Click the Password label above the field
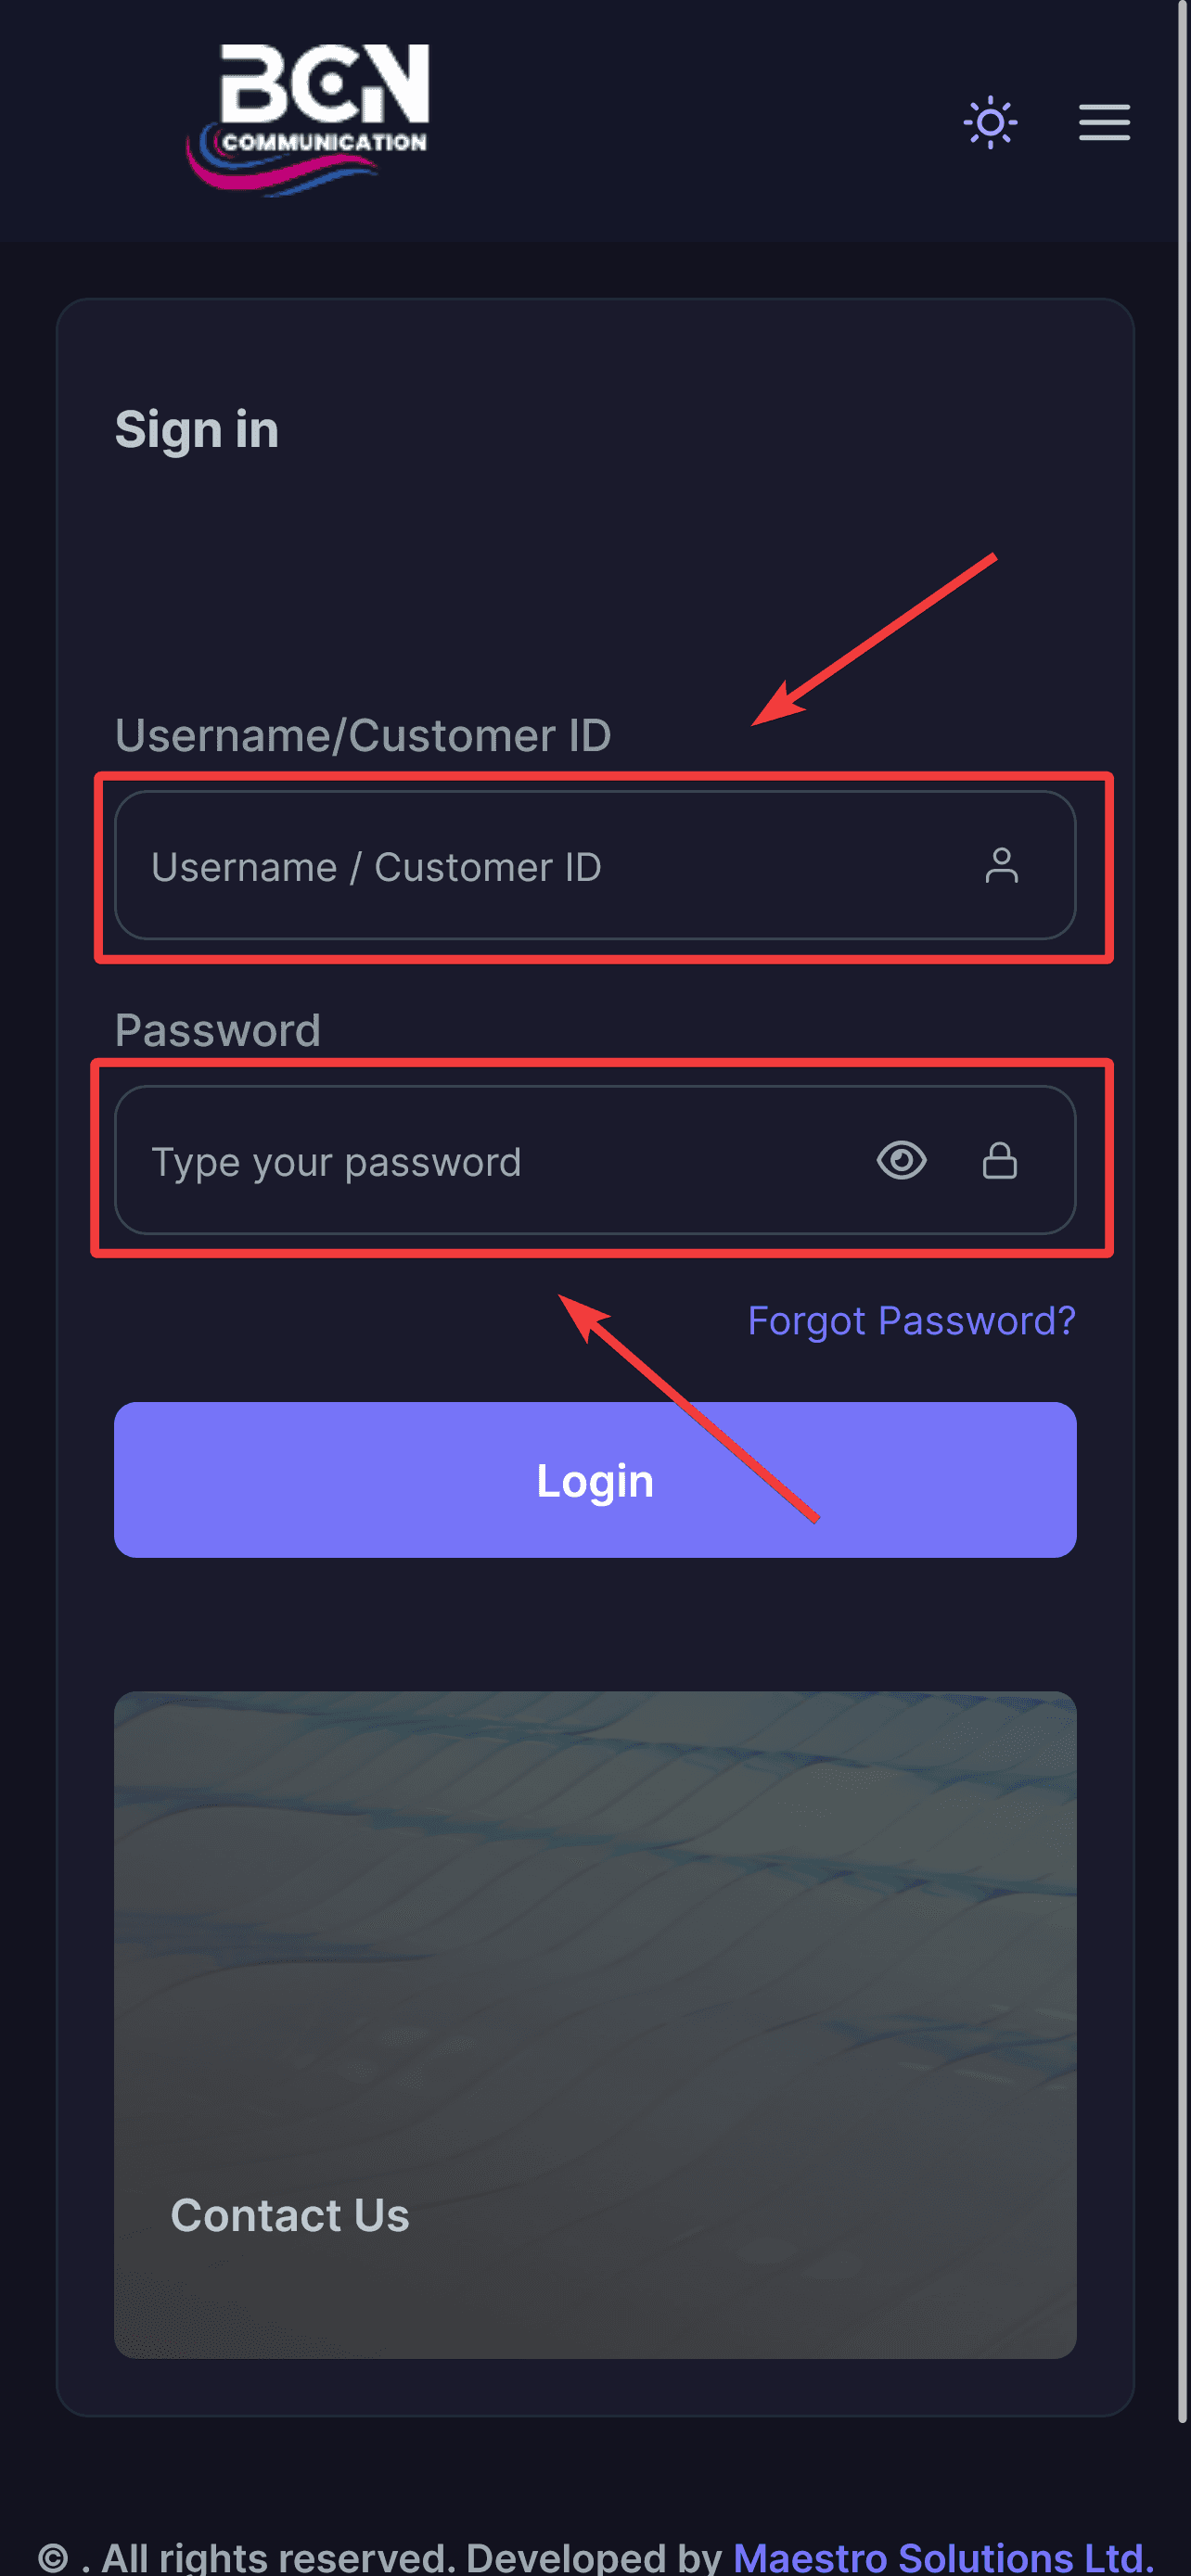Screen dimensions: 1191x2576 (x=218, y=1030)
